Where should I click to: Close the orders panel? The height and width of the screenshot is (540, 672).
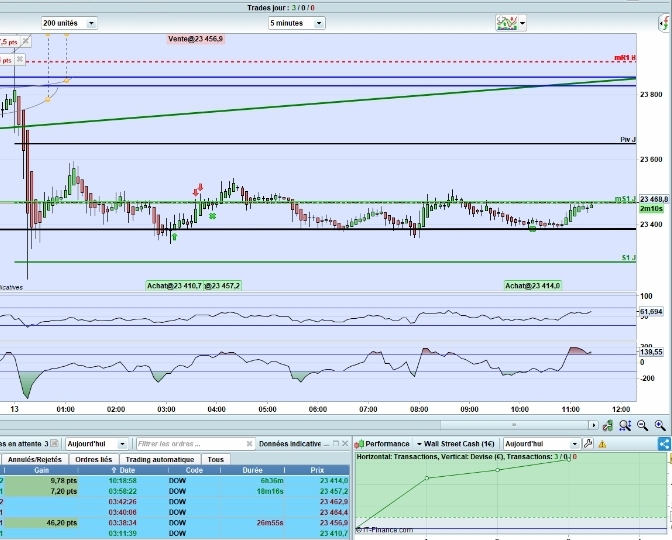point(345,444)
